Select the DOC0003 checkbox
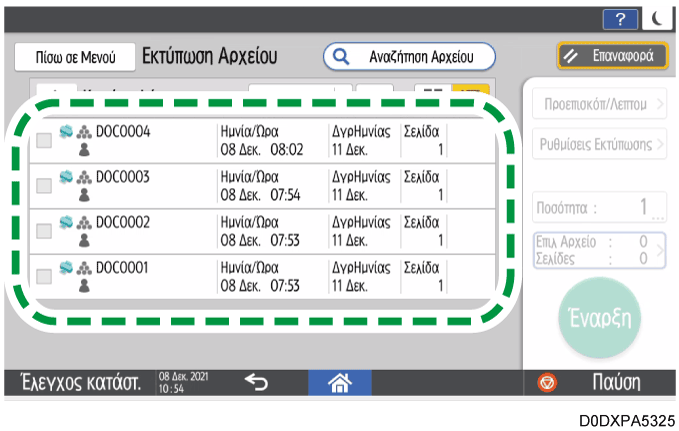Viewport: 679px width, 431px height. (44, 185)
